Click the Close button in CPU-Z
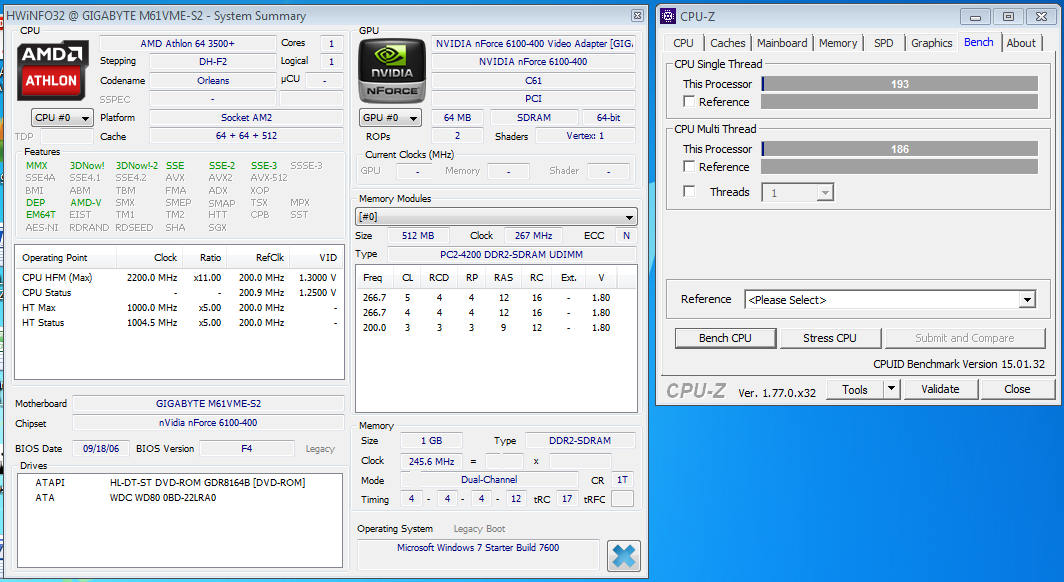The image size is (1064, 582). tap(1017, 389)
